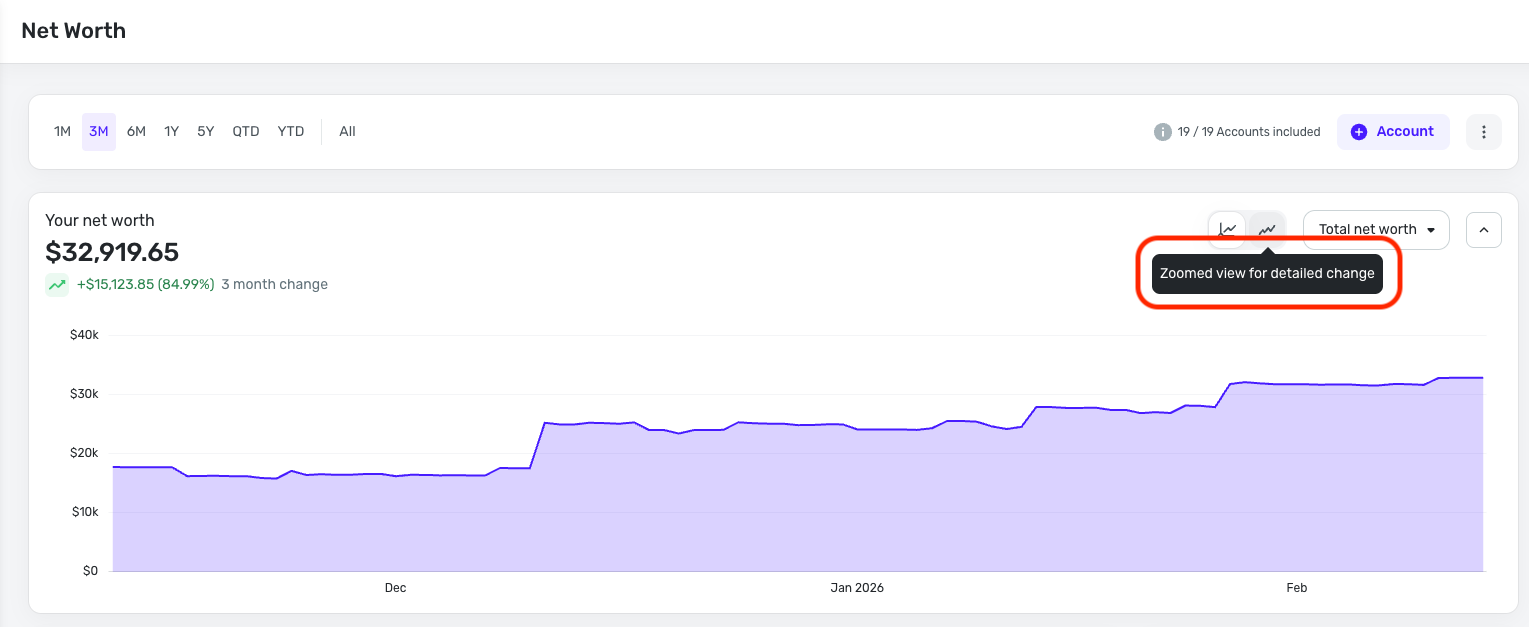Click the 5Y period button
Screen dimensions: 1529x627
click(205, 131)
